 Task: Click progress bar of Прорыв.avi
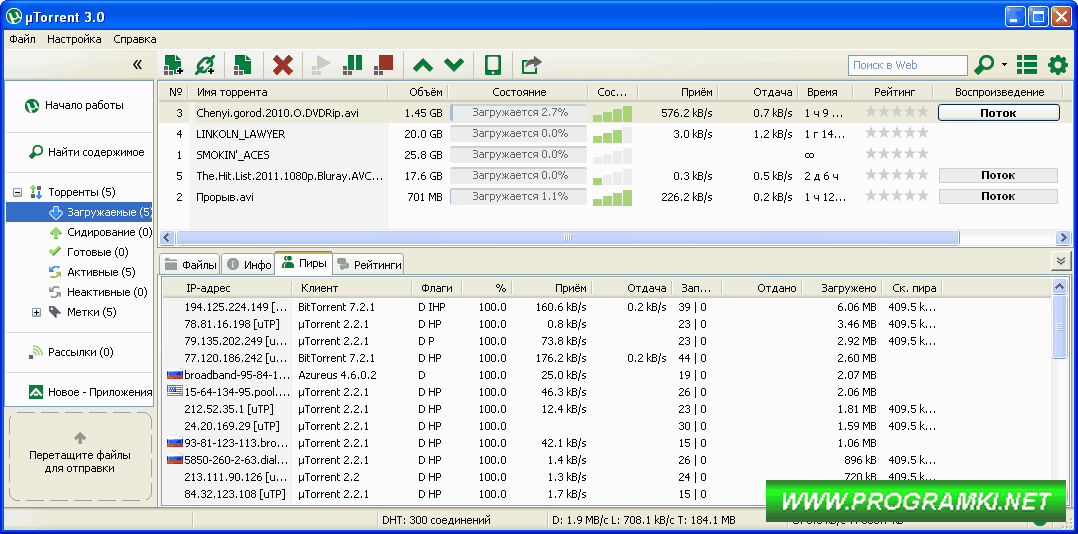(519, 197)
